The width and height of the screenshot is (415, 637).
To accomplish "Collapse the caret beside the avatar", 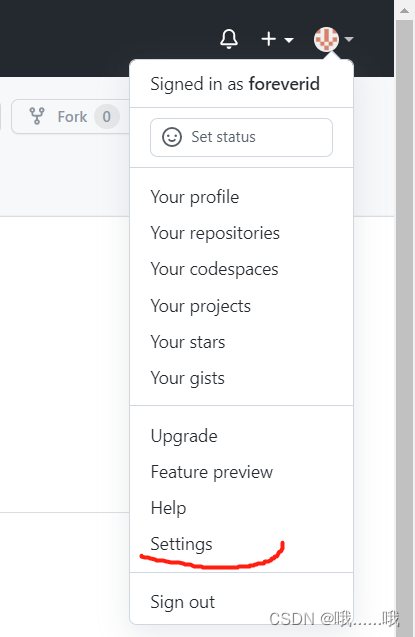I will pos(349,39).
